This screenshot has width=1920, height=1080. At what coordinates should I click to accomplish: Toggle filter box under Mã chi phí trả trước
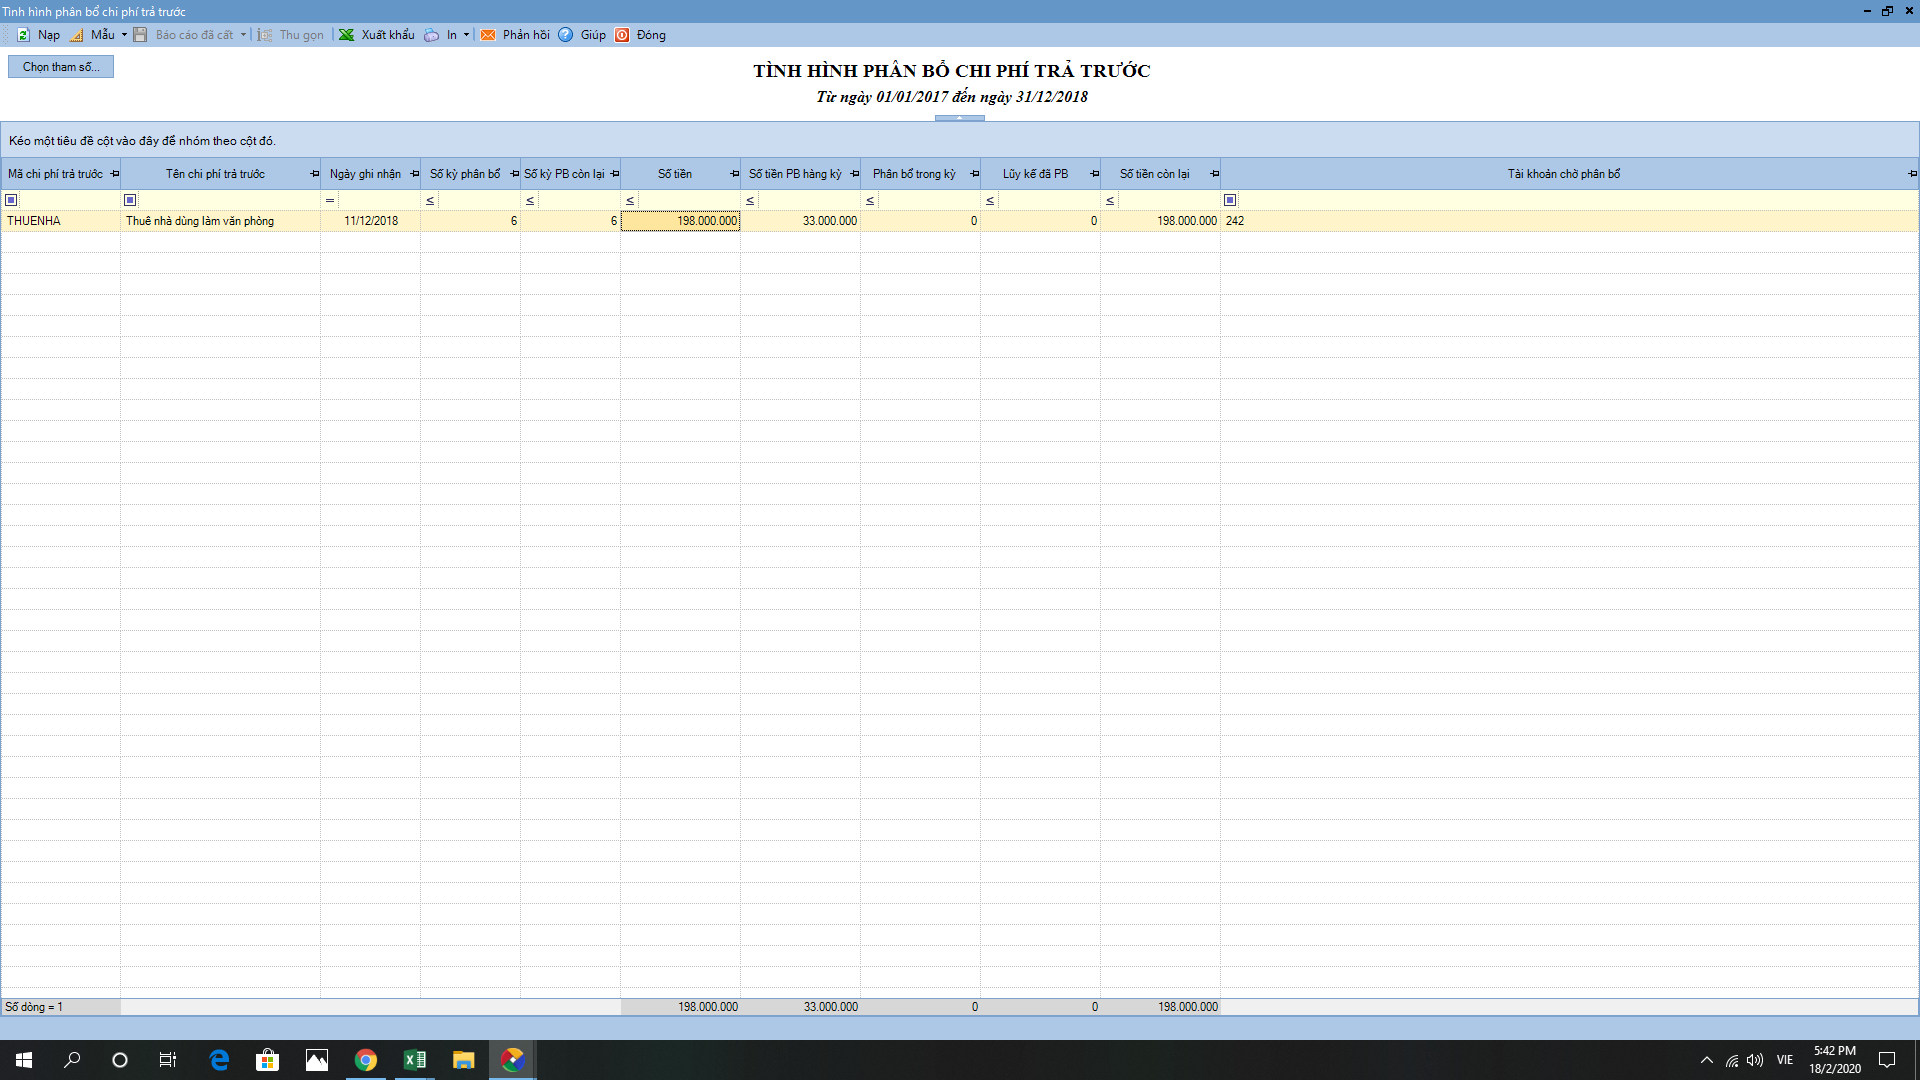[12, 200]
